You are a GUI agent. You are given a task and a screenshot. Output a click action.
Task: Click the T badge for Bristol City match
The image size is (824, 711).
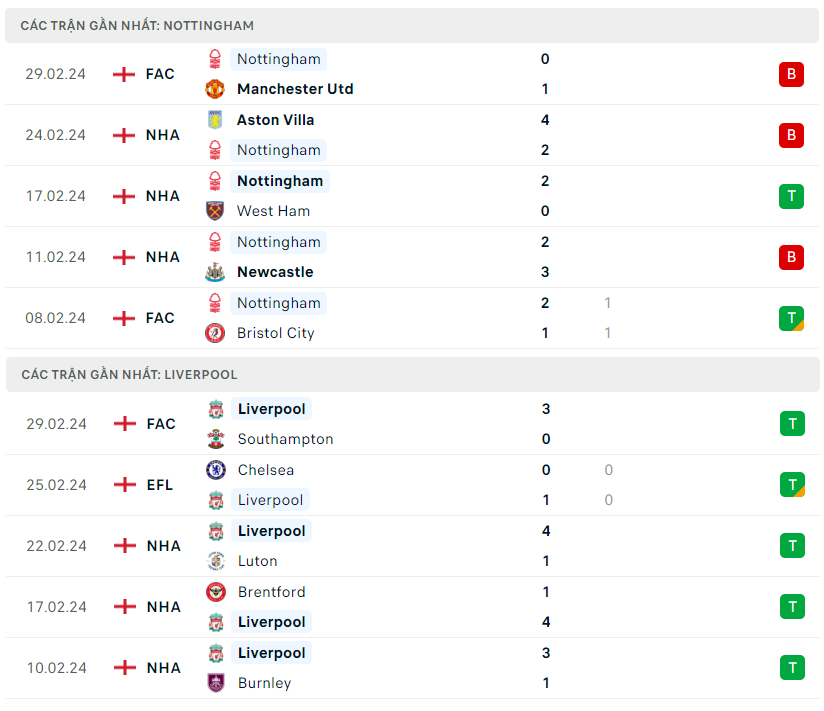click(x=791, y=318)
